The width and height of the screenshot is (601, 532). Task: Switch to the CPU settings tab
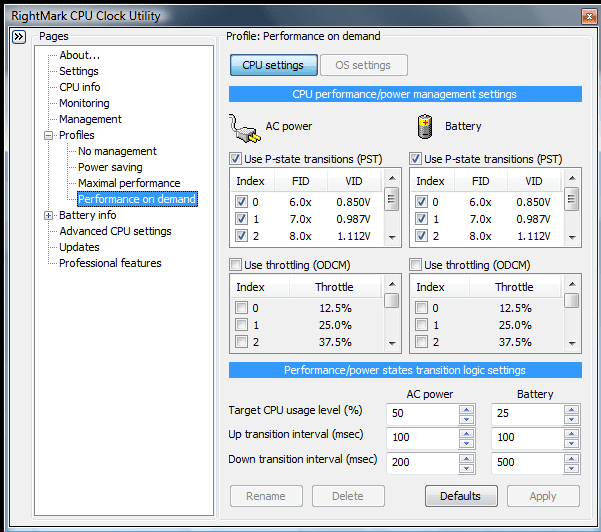274,65
